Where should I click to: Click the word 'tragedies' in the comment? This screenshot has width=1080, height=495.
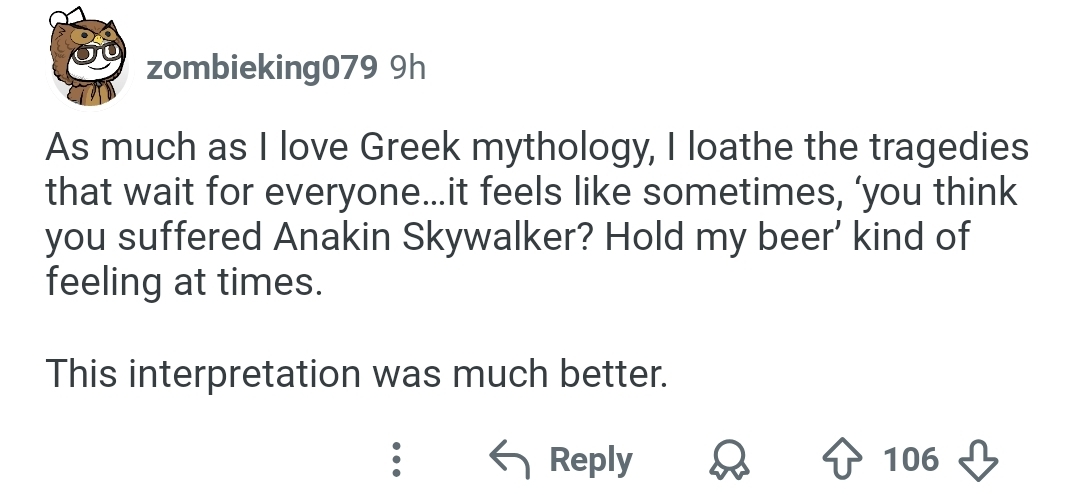click(948, 149)
